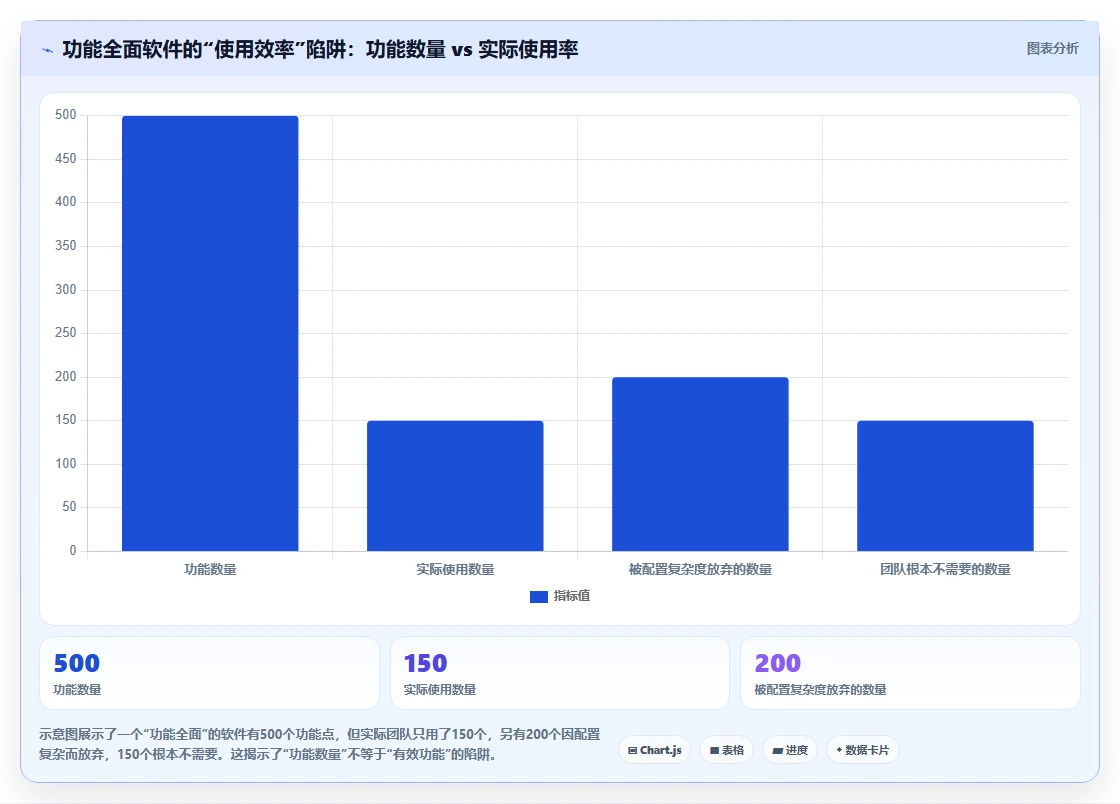
Task: Select the 功能数量 bar in chart
Action: [210, 333]
